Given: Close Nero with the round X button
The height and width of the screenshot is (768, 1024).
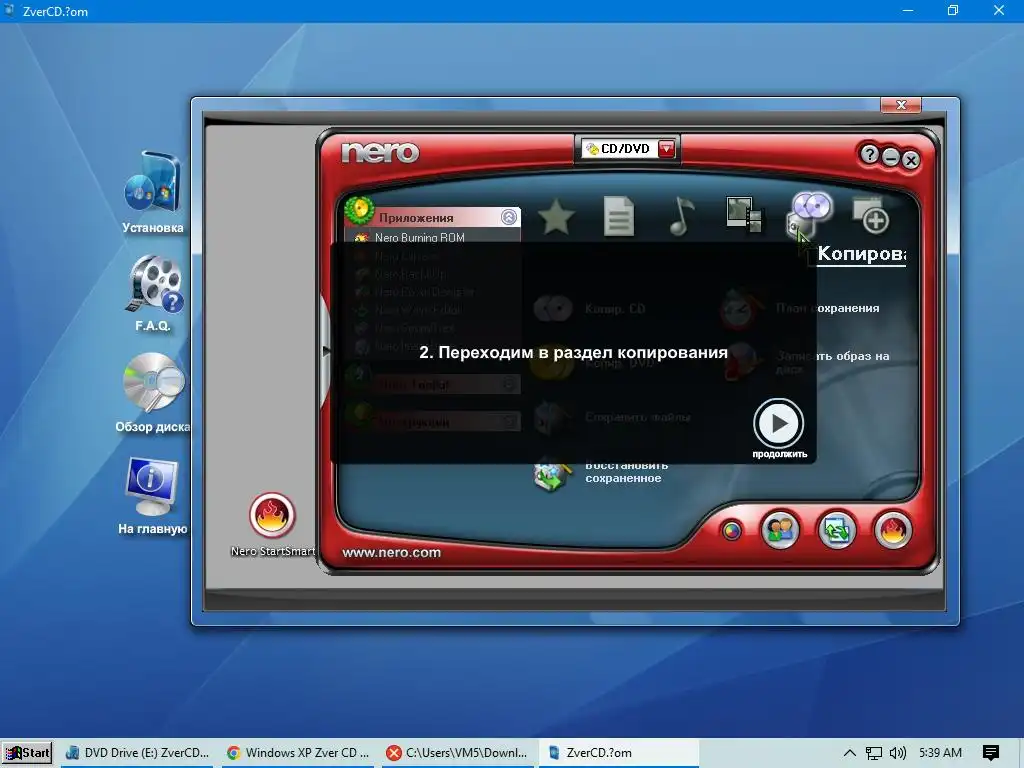Looking at the screenshot, I should 911,159.
